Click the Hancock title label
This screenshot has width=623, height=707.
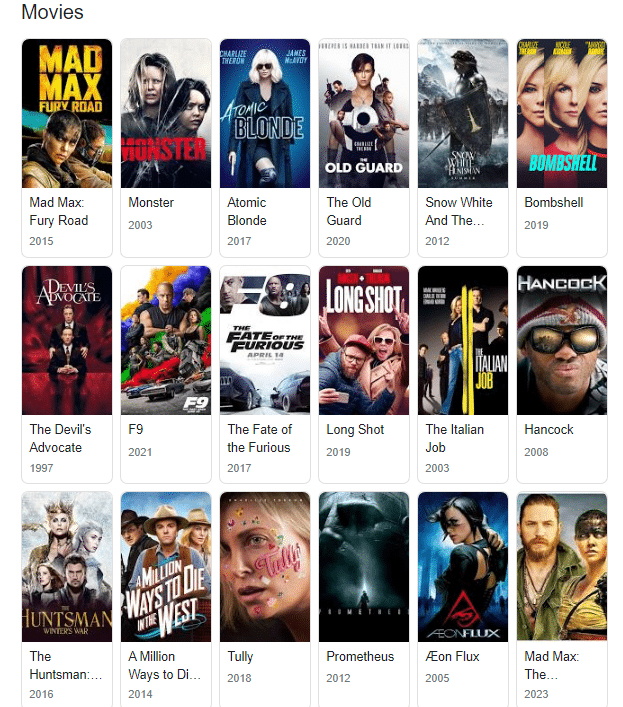tap(549, 429)
